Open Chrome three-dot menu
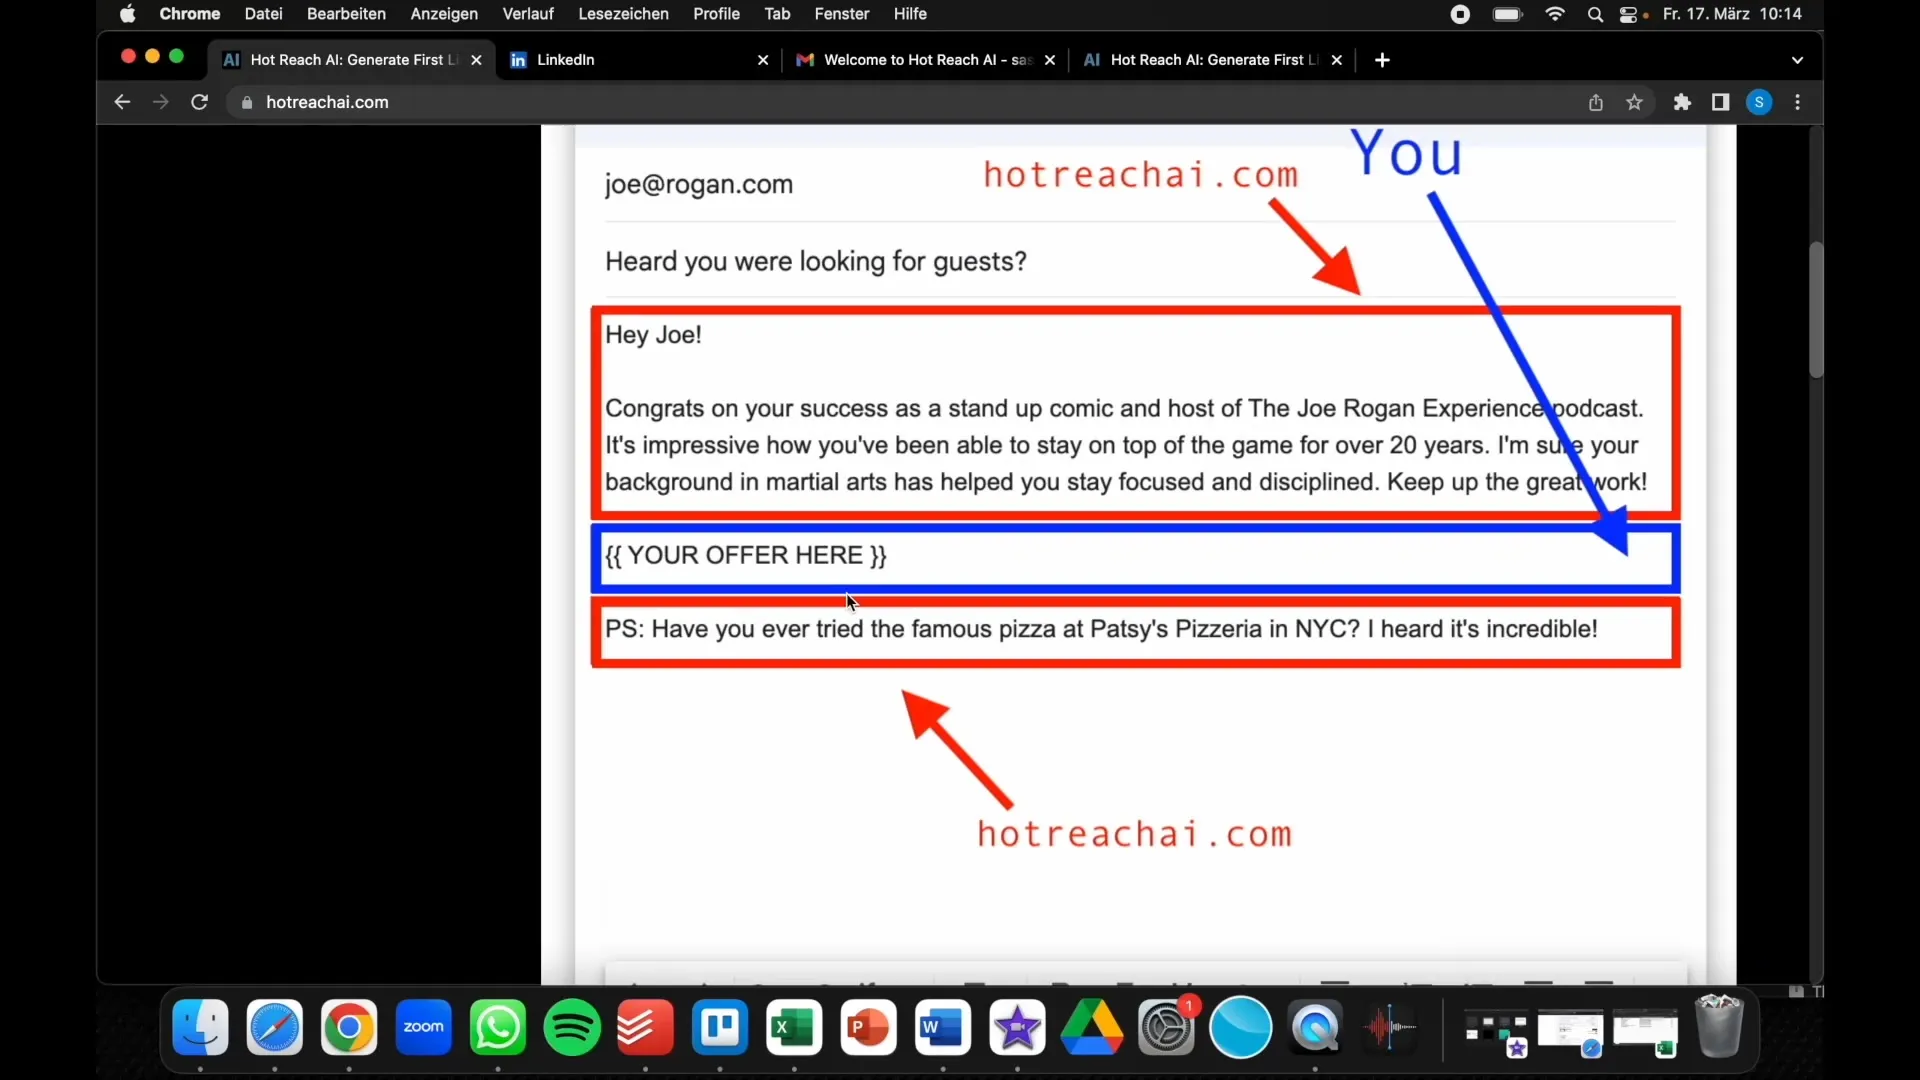Screen dimensions: 1920x1080 (x=1798, y=102)
